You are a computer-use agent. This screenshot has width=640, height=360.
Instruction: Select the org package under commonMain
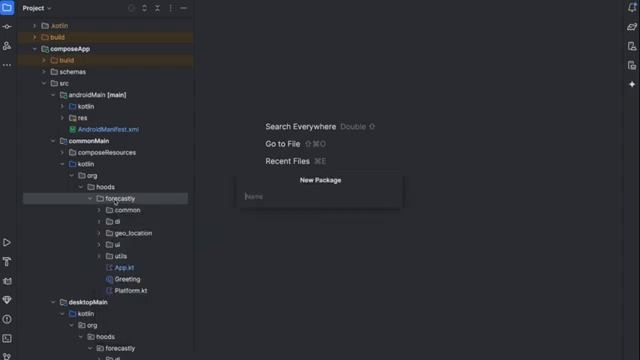click(92, 176)
